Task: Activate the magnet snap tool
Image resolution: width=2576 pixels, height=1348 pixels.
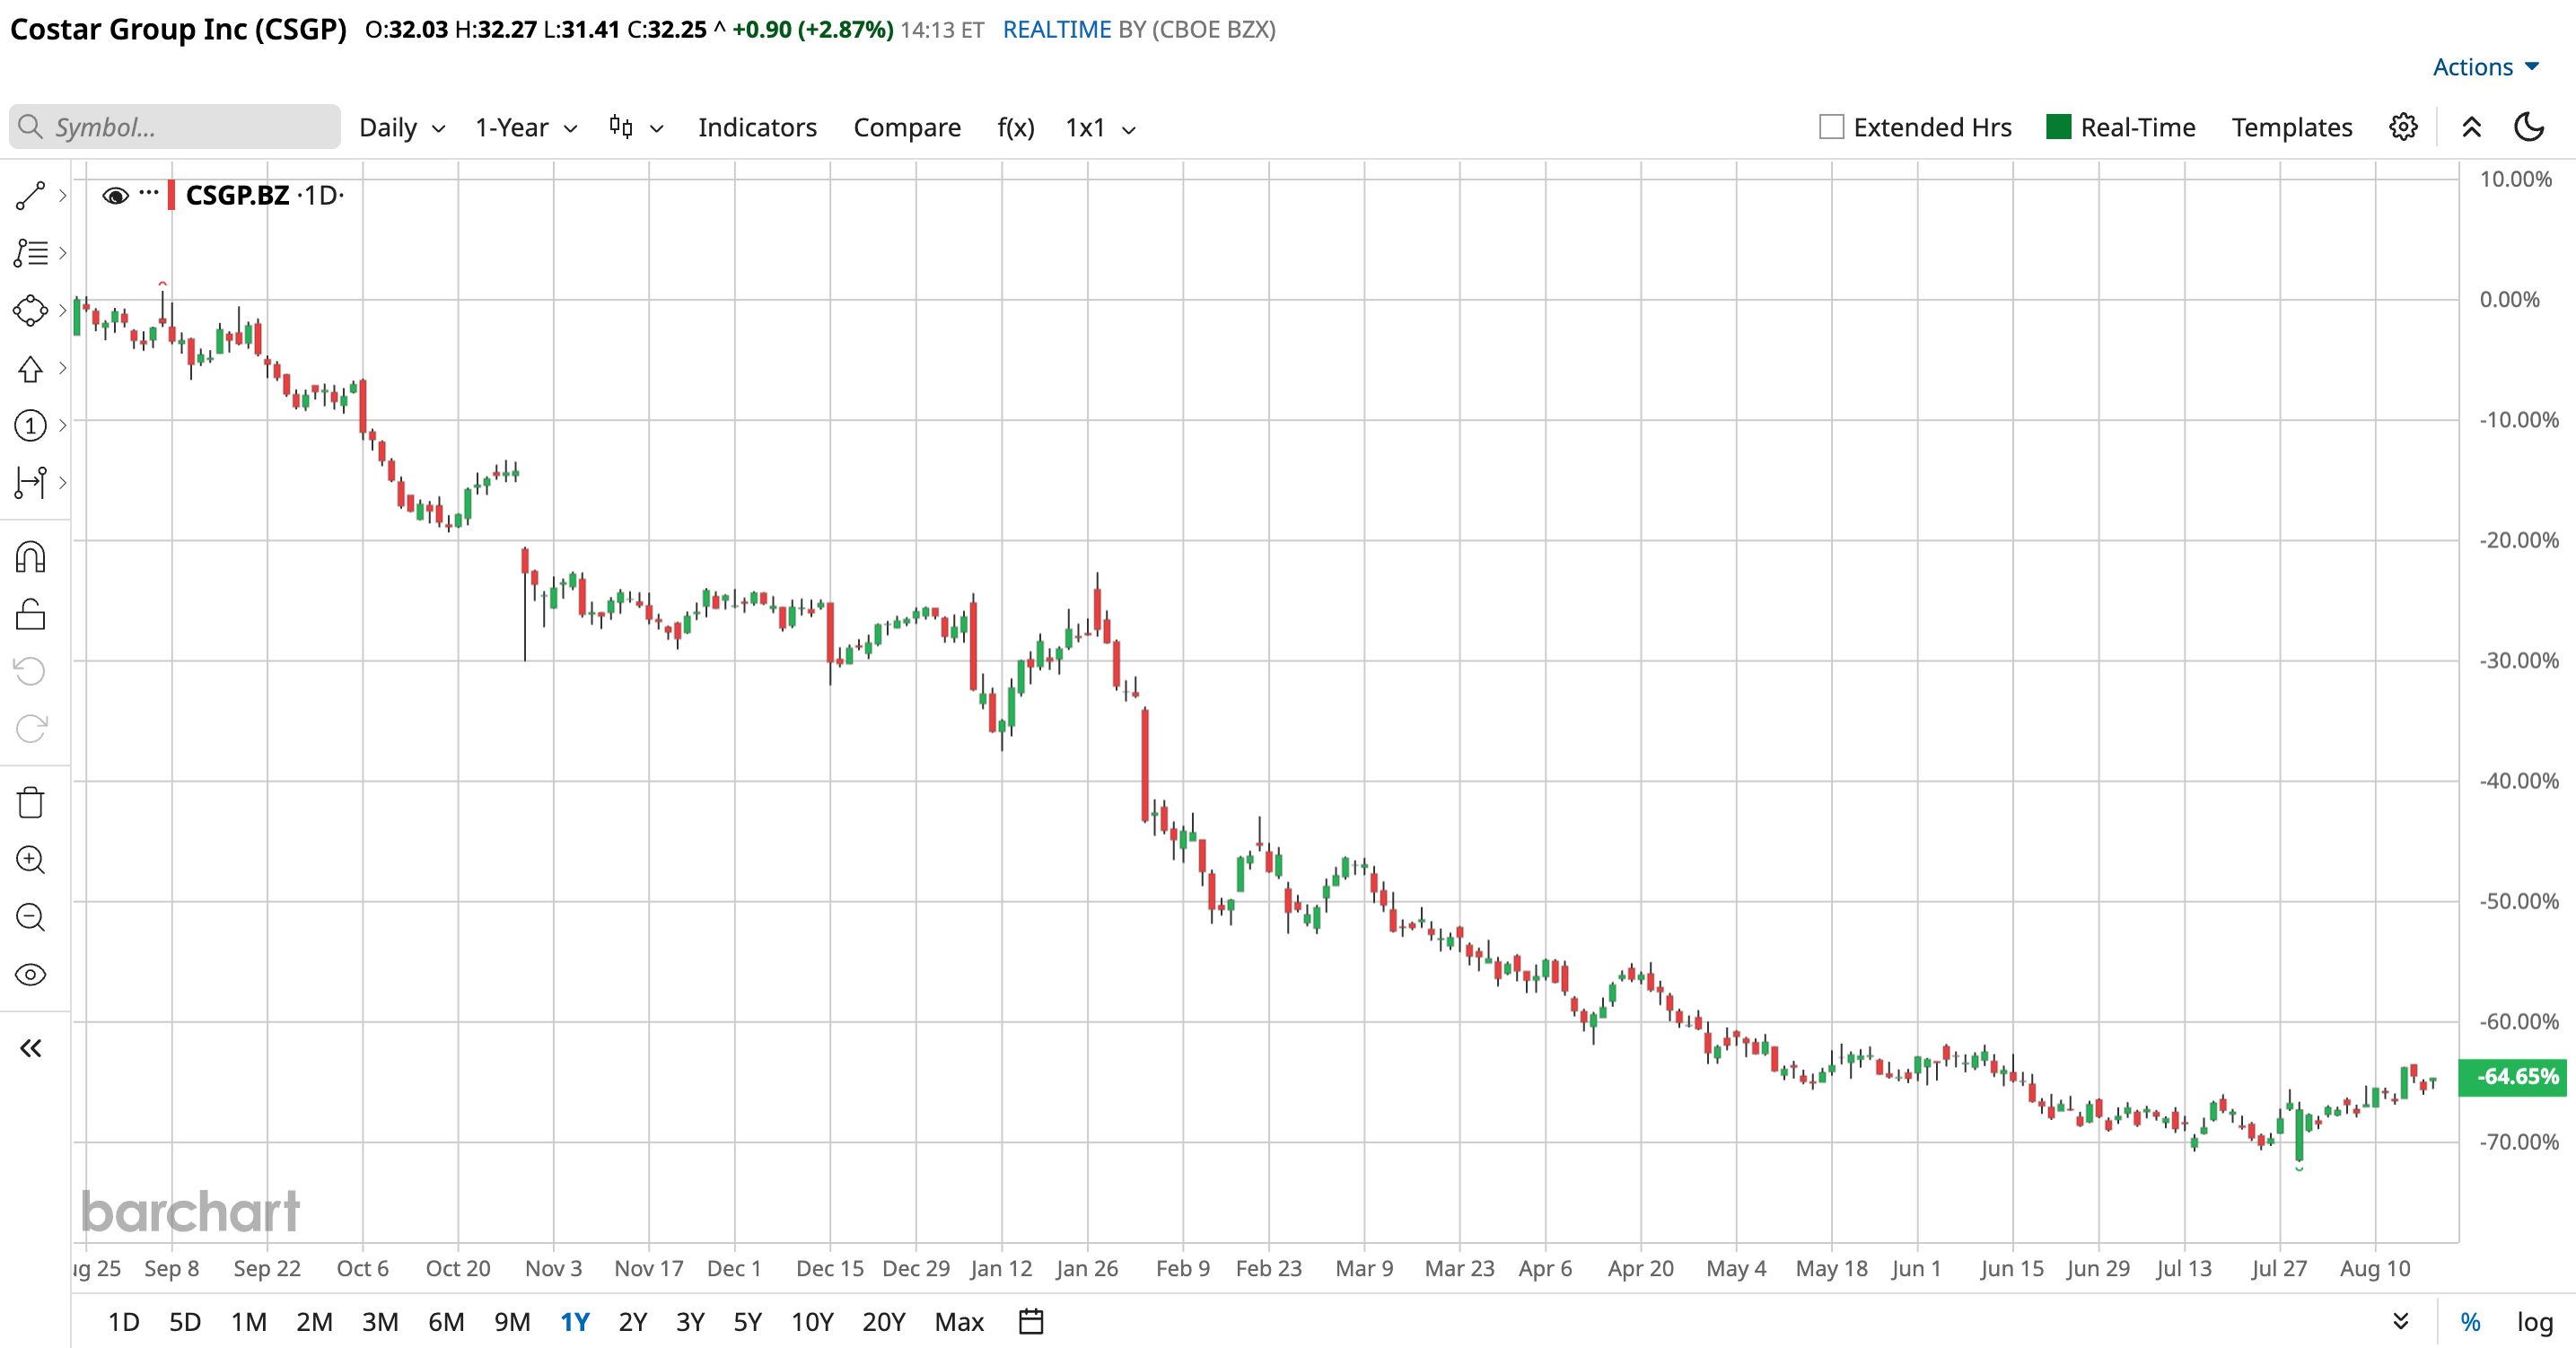Action: coord(30,557)
